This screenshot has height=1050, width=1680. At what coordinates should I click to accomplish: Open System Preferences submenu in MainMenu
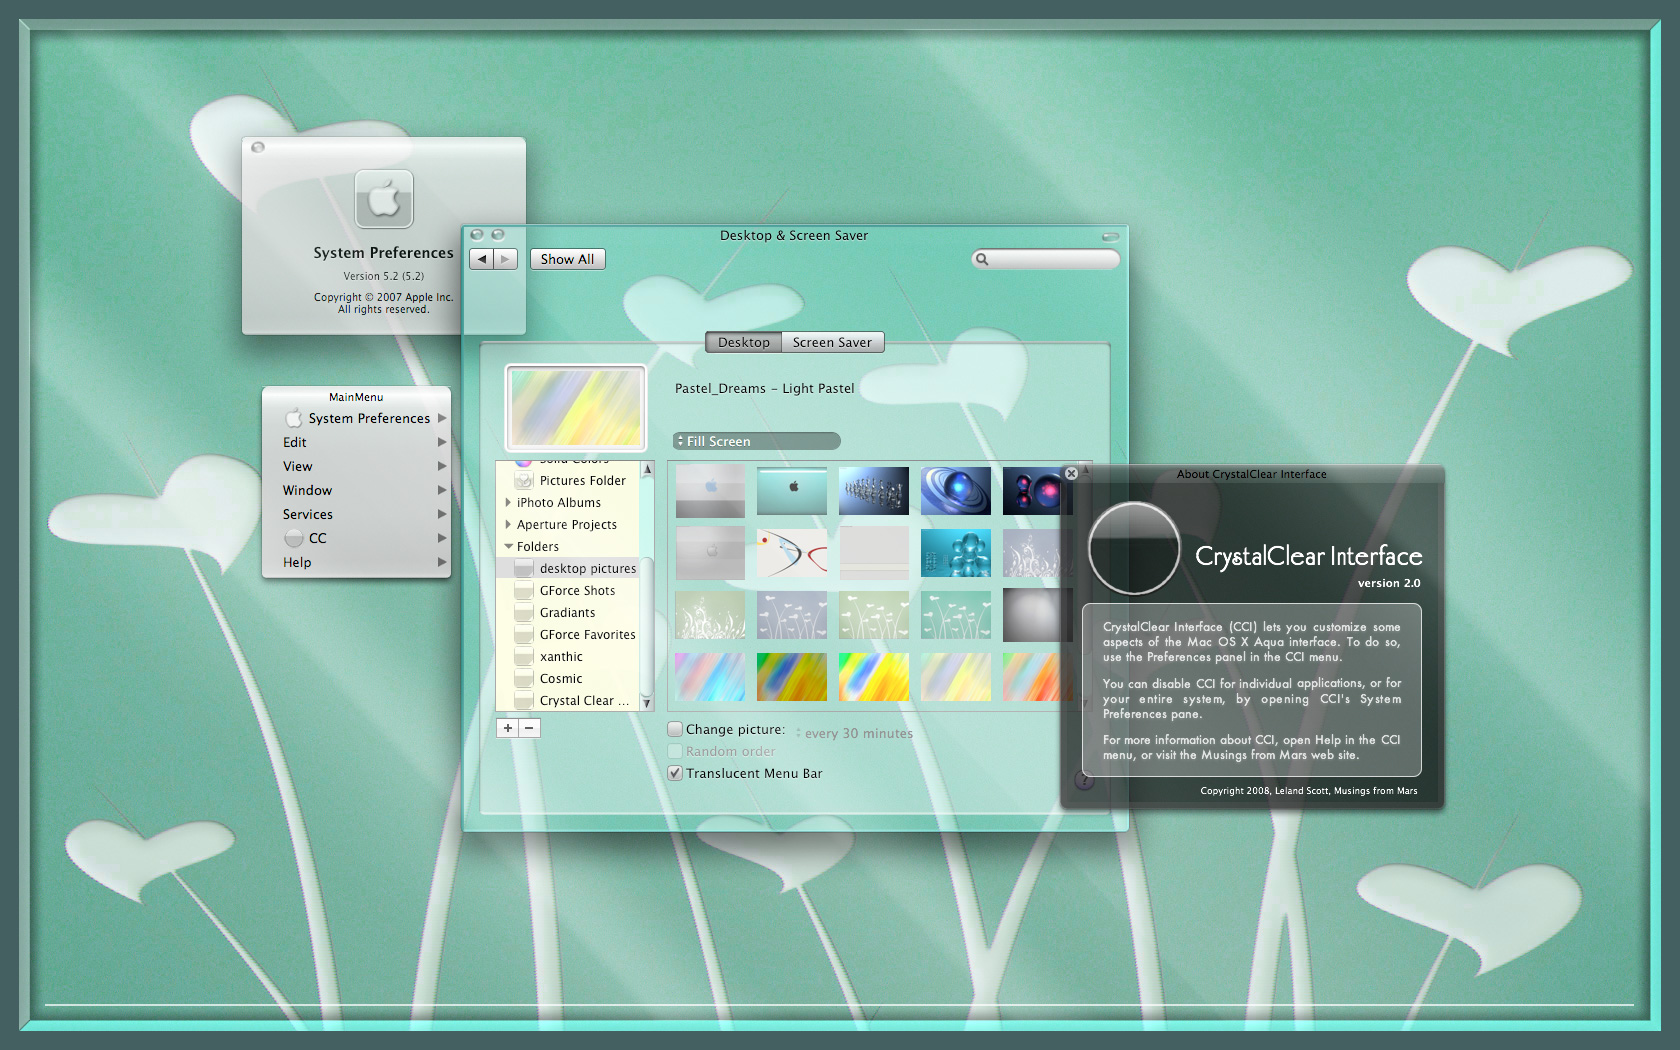pyautogui.click(x=356, y=418)
